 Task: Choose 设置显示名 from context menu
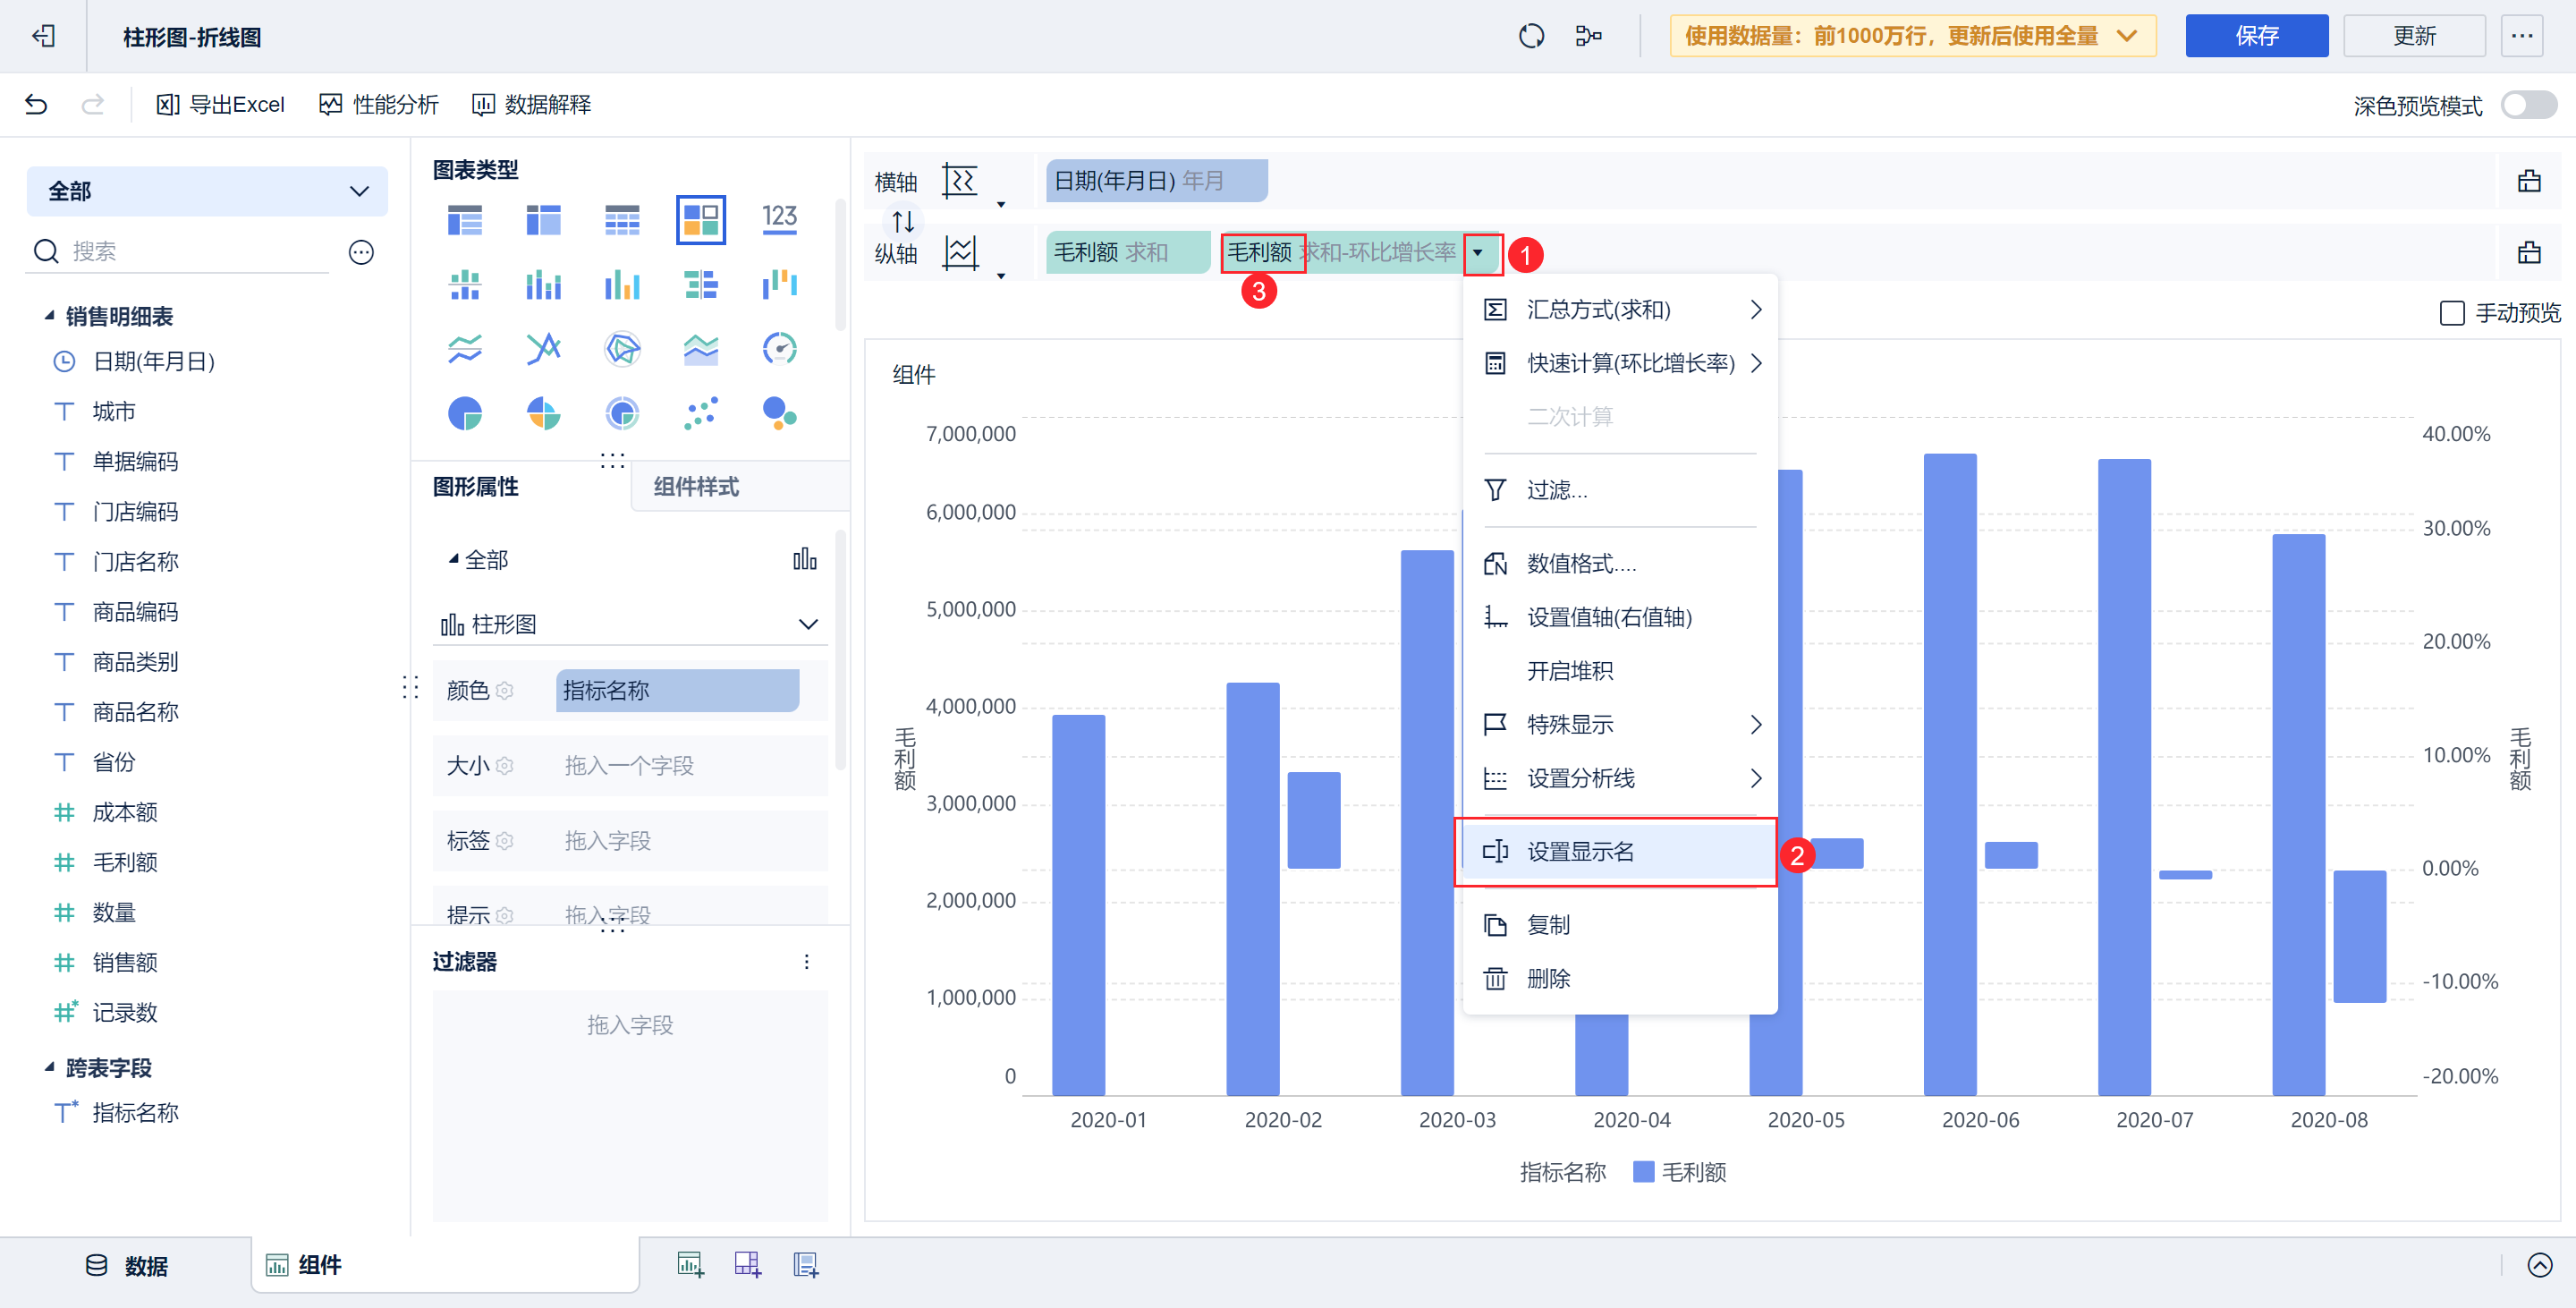pyautogui.click(x=1580, y=852)
